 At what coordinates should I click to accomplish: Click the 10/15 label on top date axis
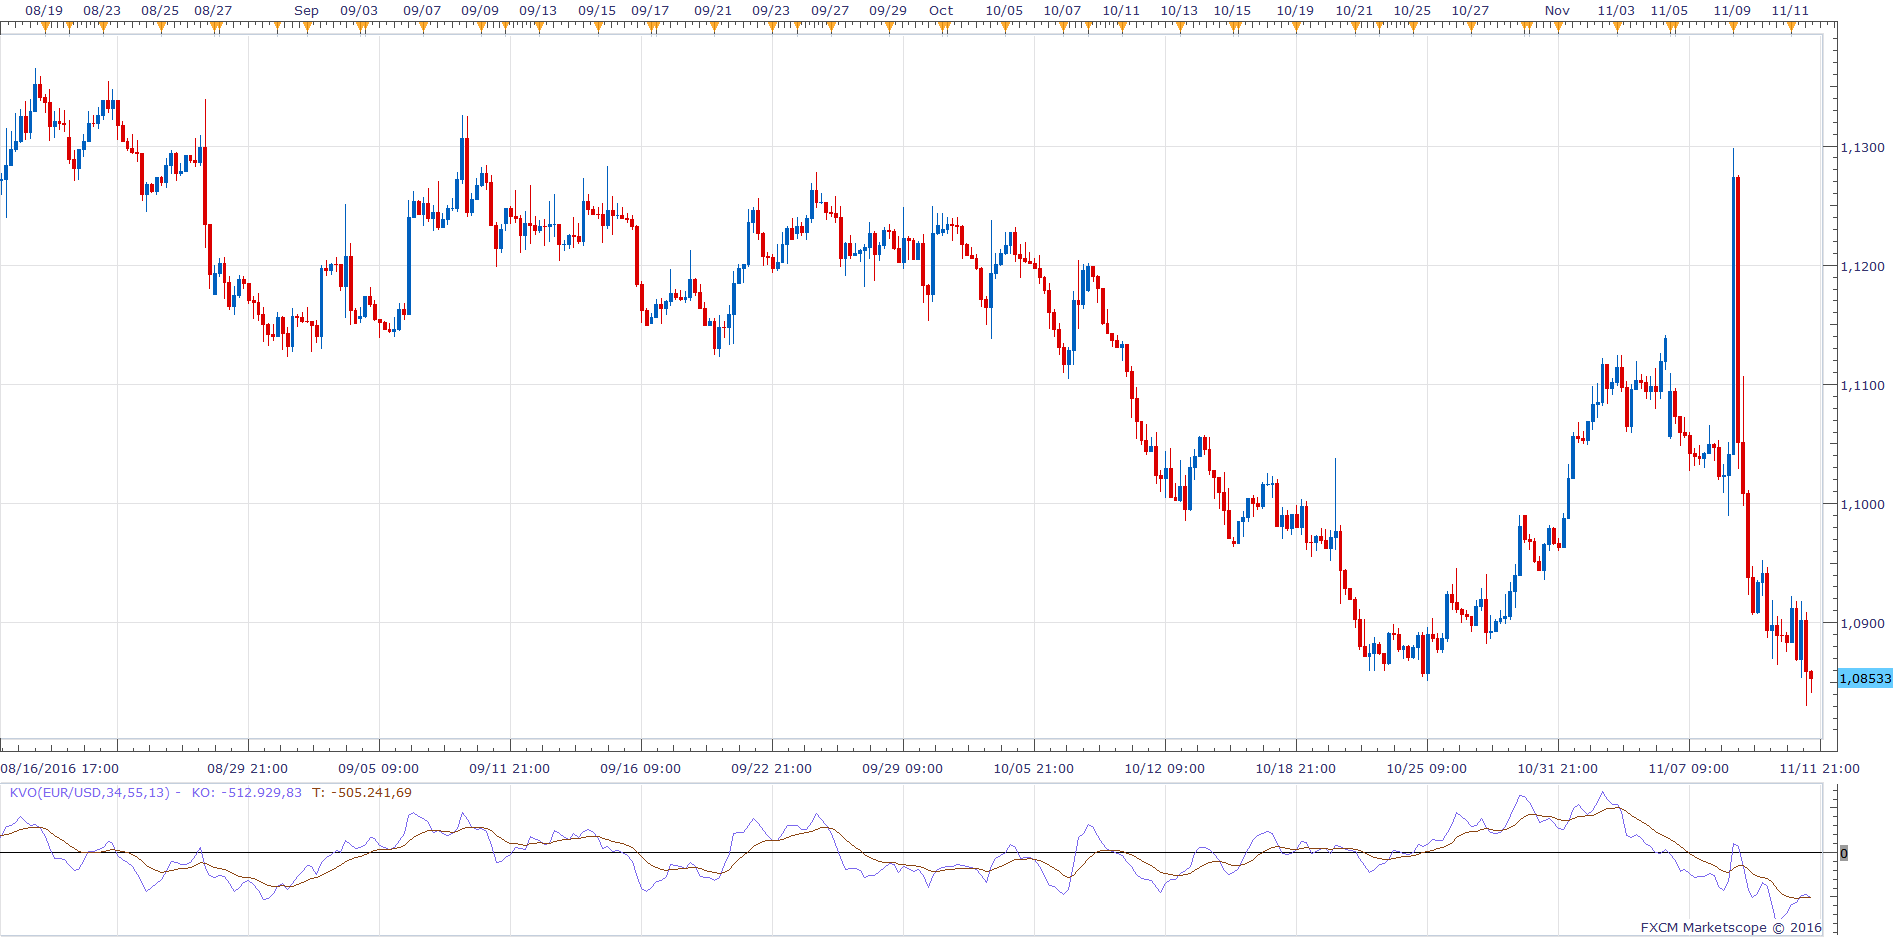click(1232, 10)
